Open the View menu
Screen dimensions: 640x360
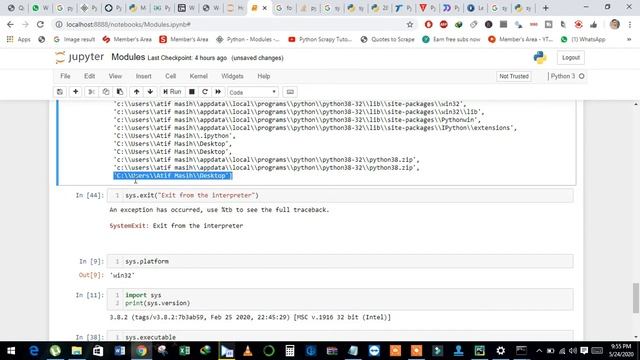pyautogui.click(x=115, y=76)
